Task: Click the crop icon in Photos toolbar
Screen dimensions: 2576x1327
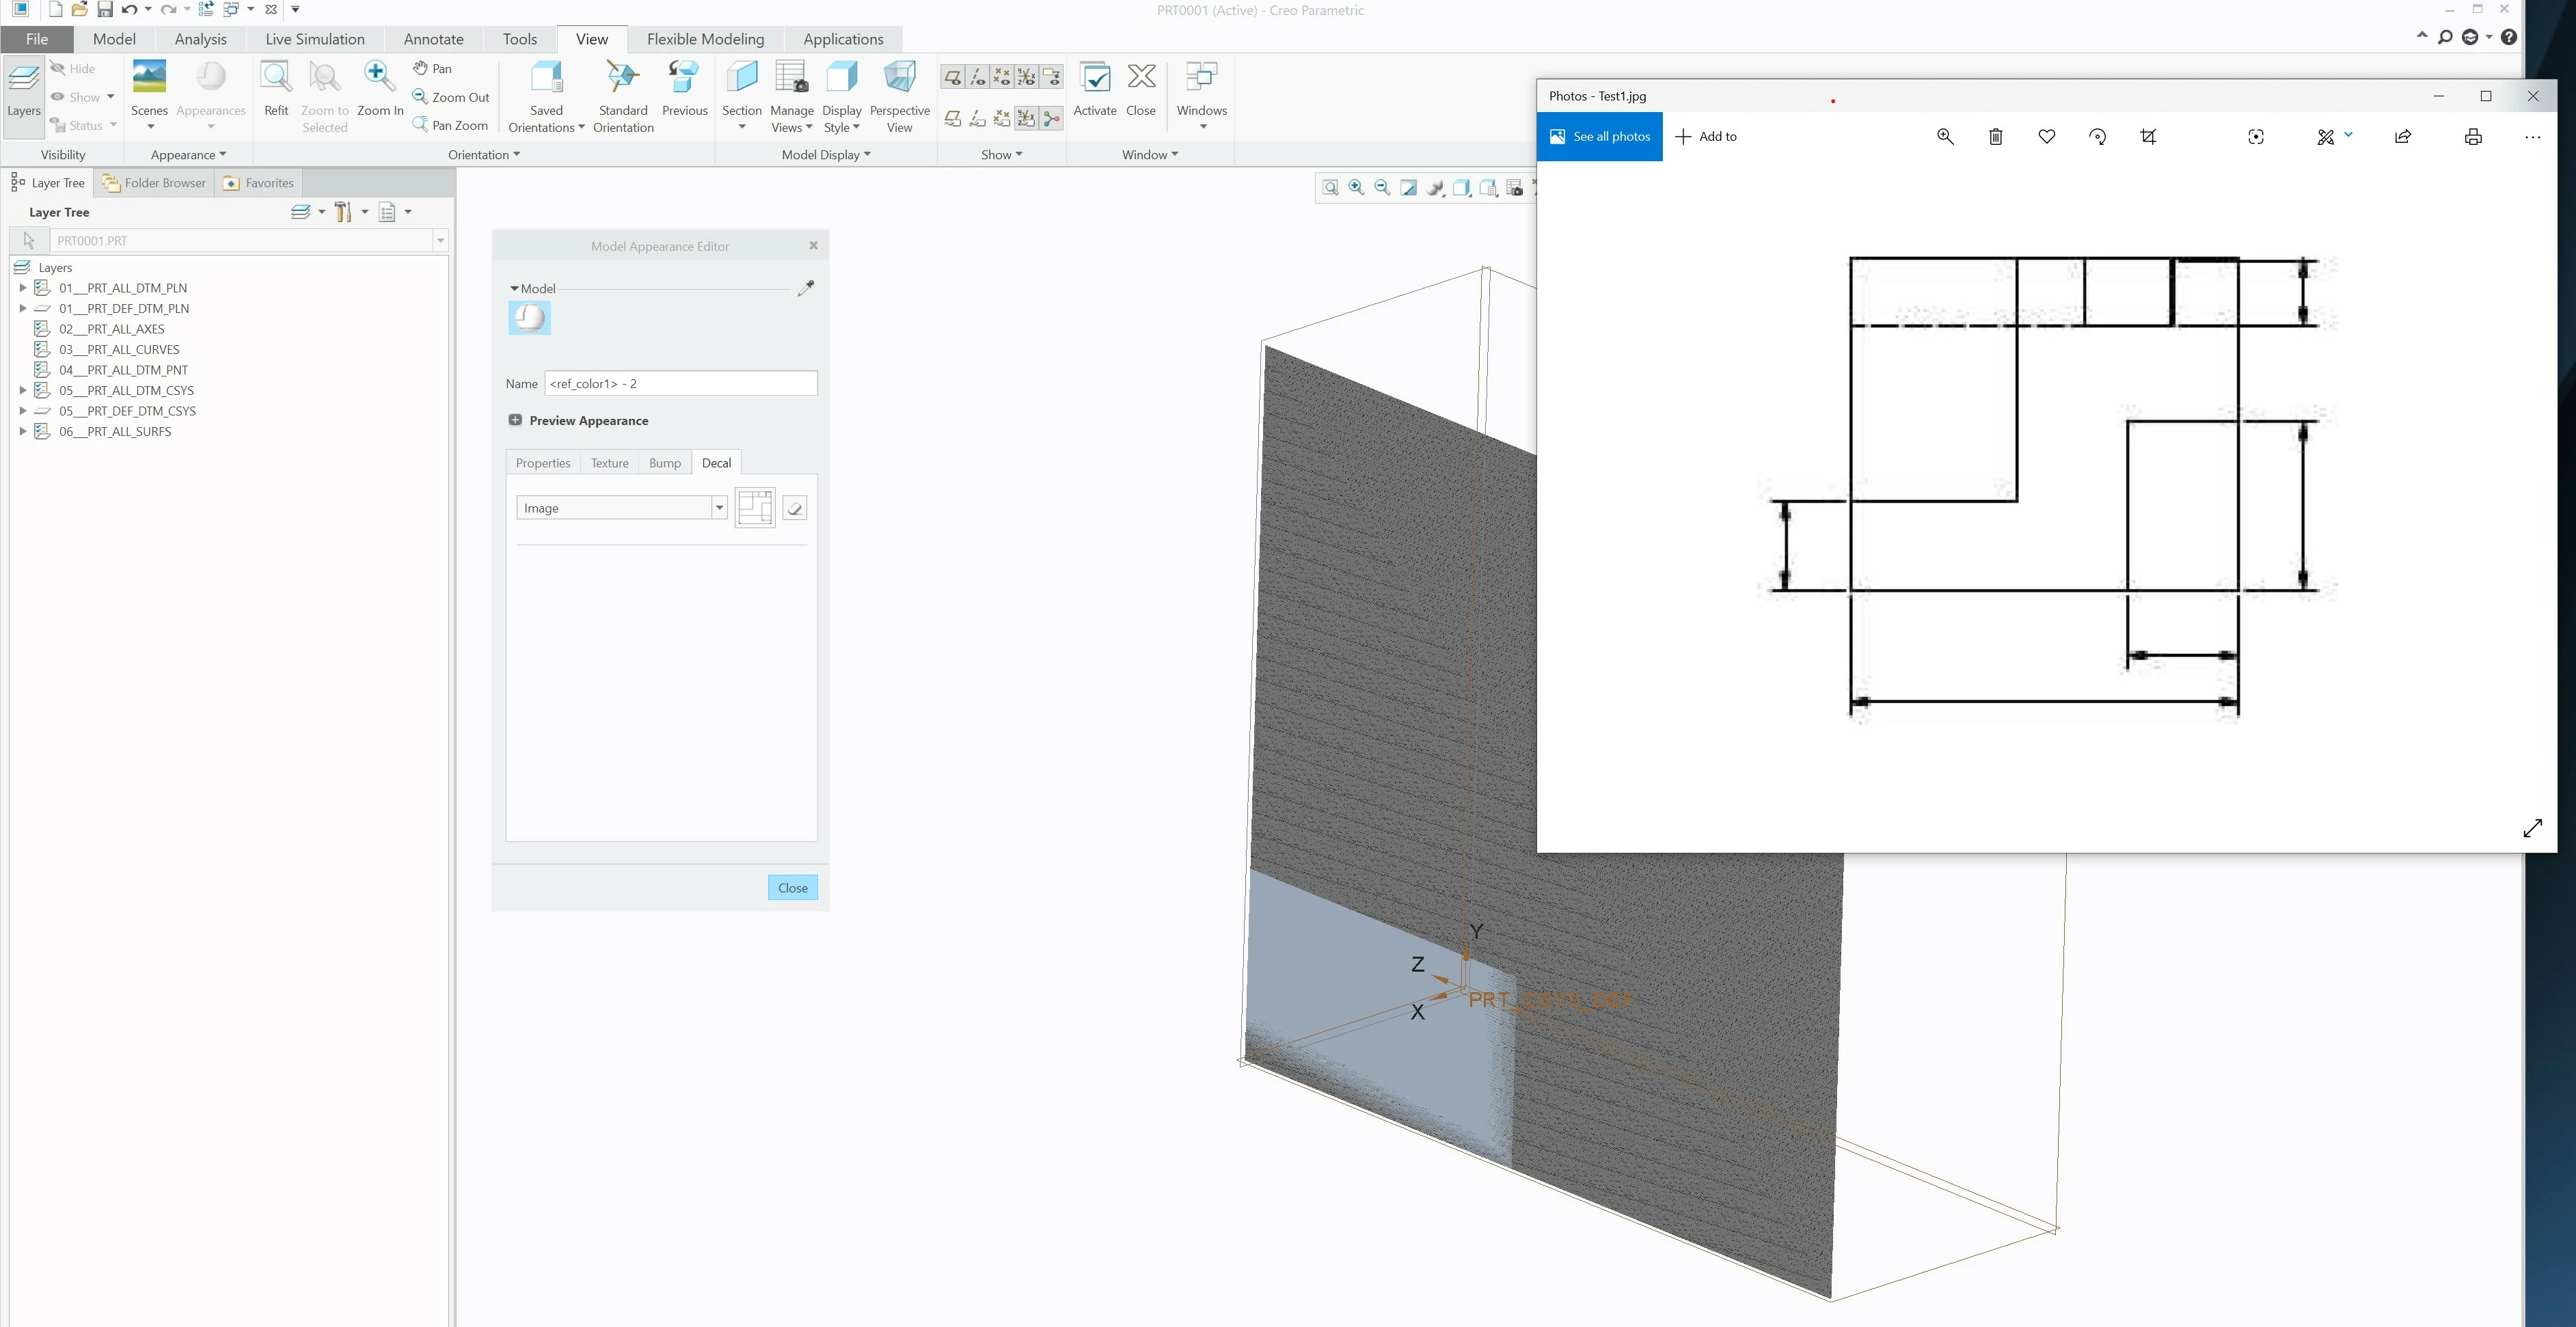Action: 2148,137
